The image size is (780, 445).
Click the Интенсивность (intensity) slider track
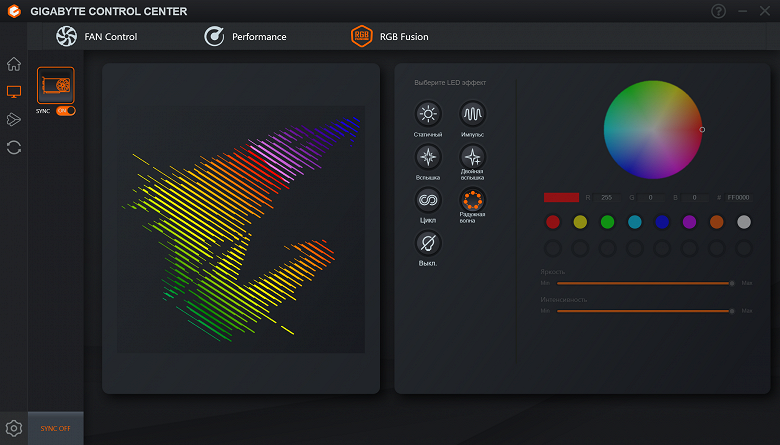pyautogui.click(x=645, y=311)
